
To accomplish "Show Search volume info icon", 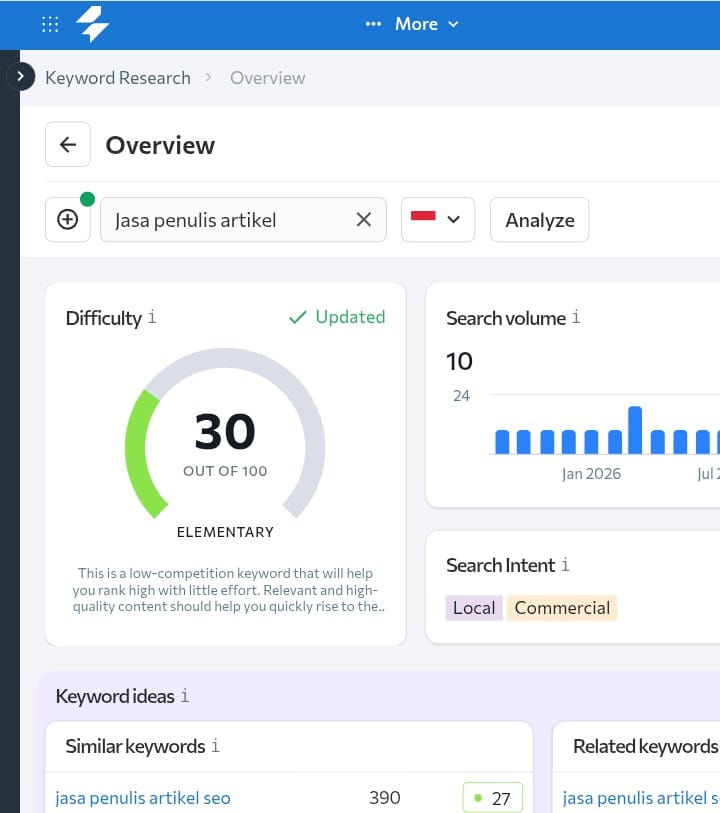I will point(576,317).
